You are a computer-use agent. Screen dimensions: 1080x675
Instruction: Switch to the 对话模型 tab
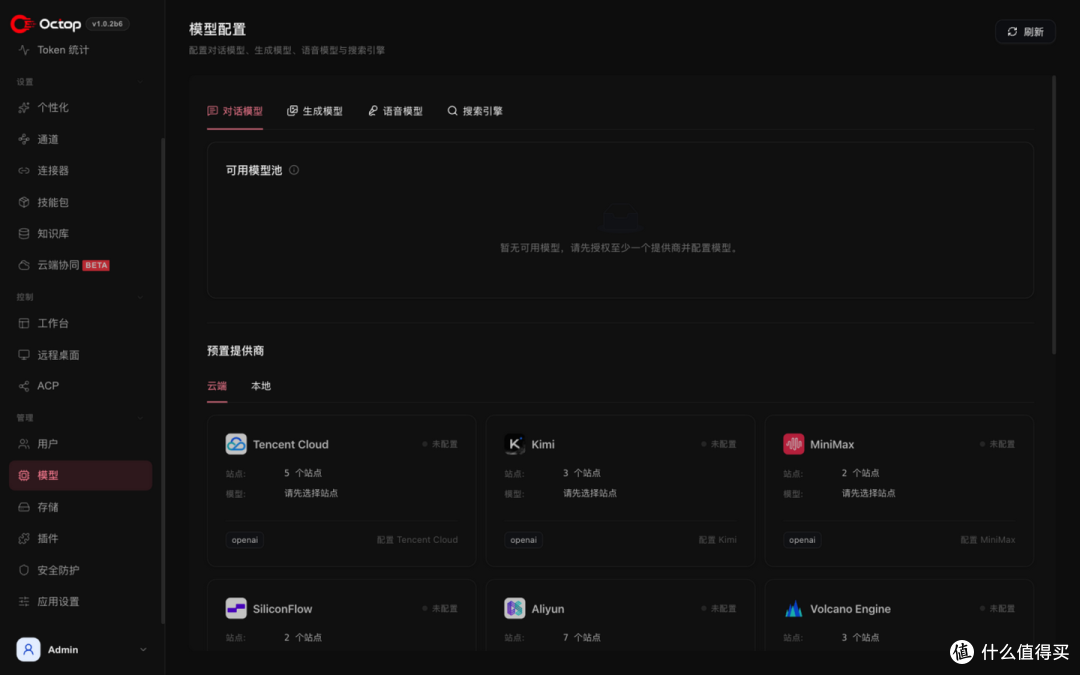(x=235, y=111)
